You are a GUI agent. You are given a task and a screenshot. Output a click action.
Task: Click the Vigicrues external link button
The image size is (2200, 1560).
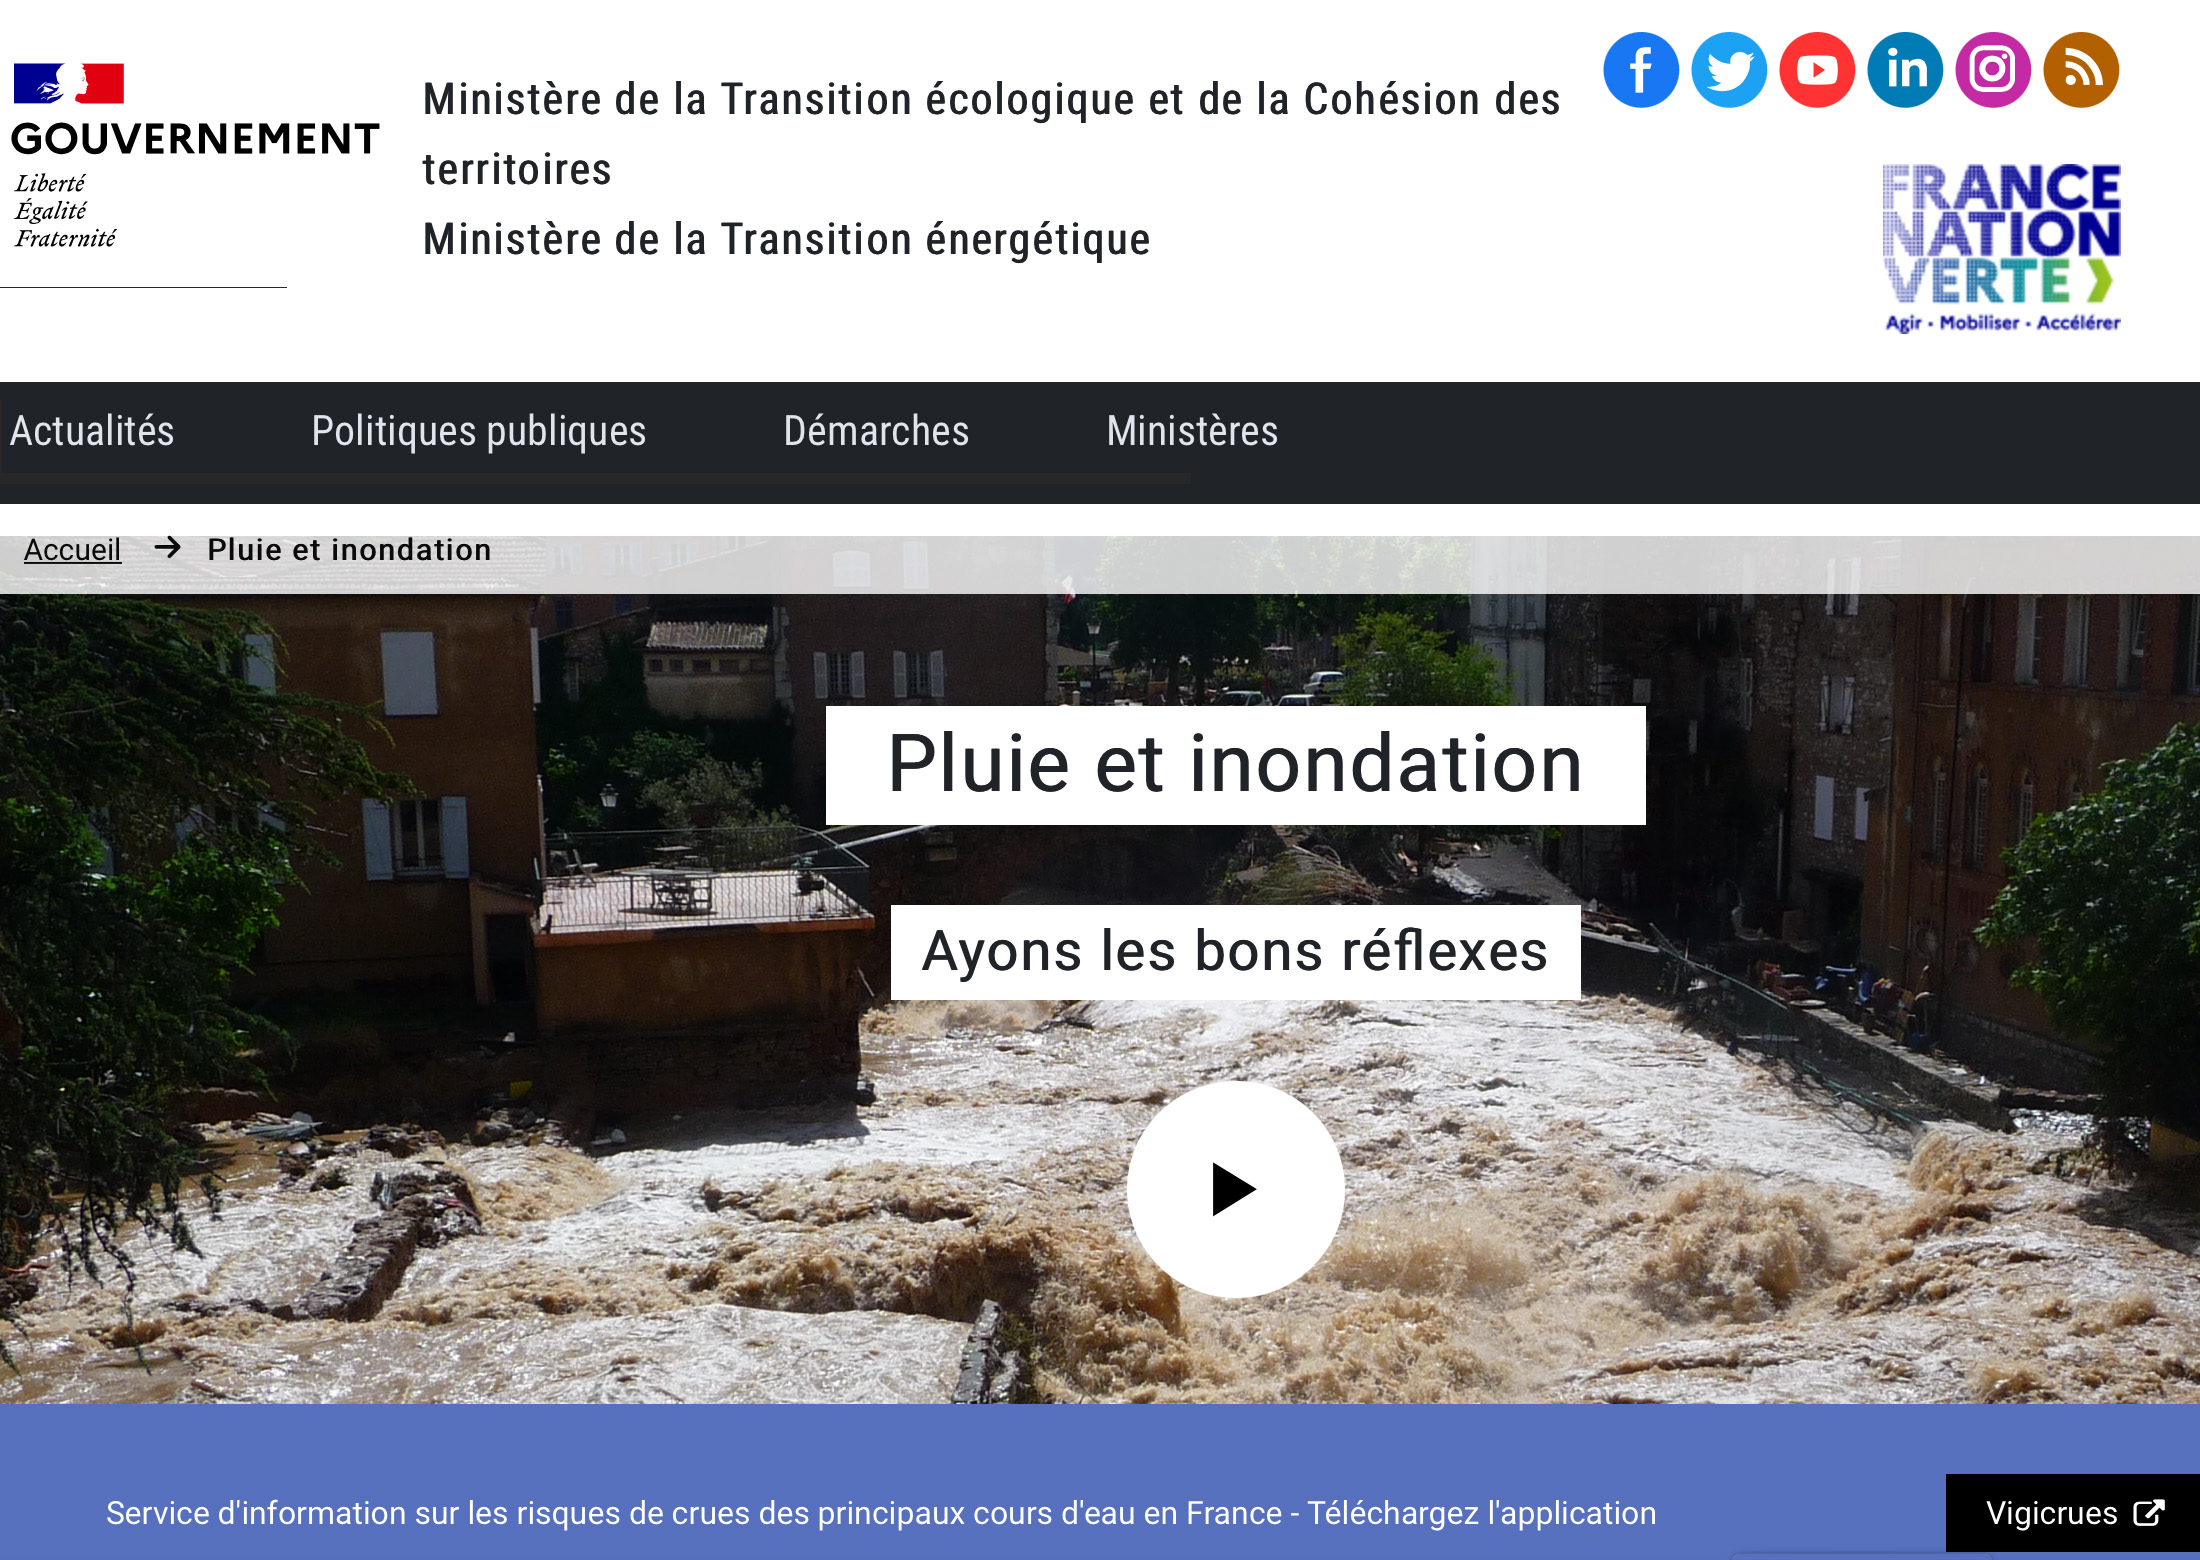[2073, 1513]
